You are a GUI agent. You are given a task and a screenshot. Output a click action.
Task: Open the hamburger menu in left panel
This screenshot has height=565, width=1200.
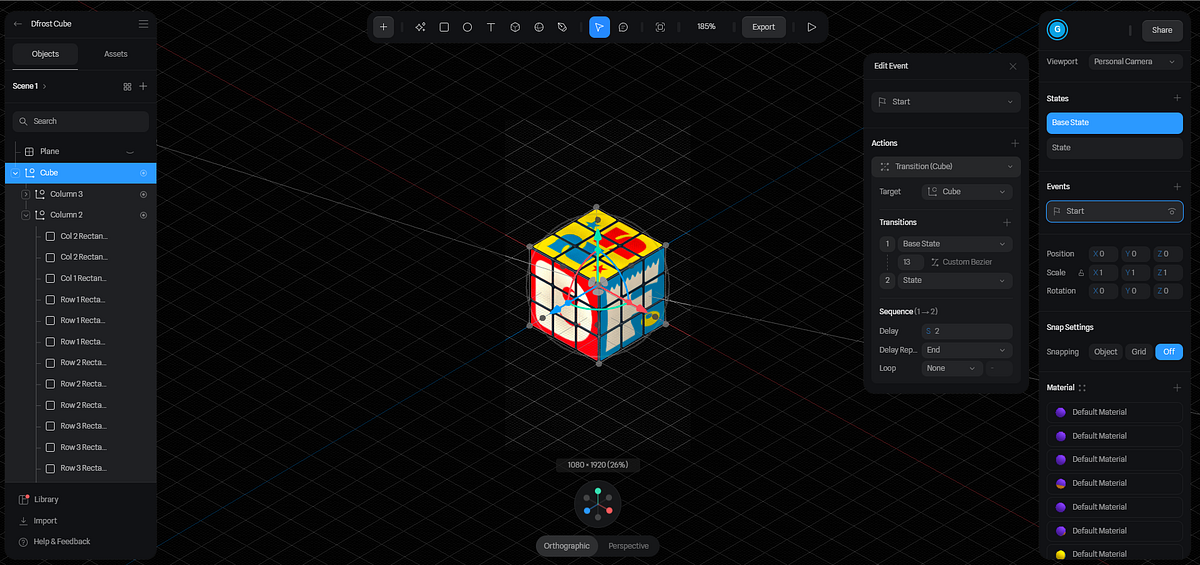point(143,23)
